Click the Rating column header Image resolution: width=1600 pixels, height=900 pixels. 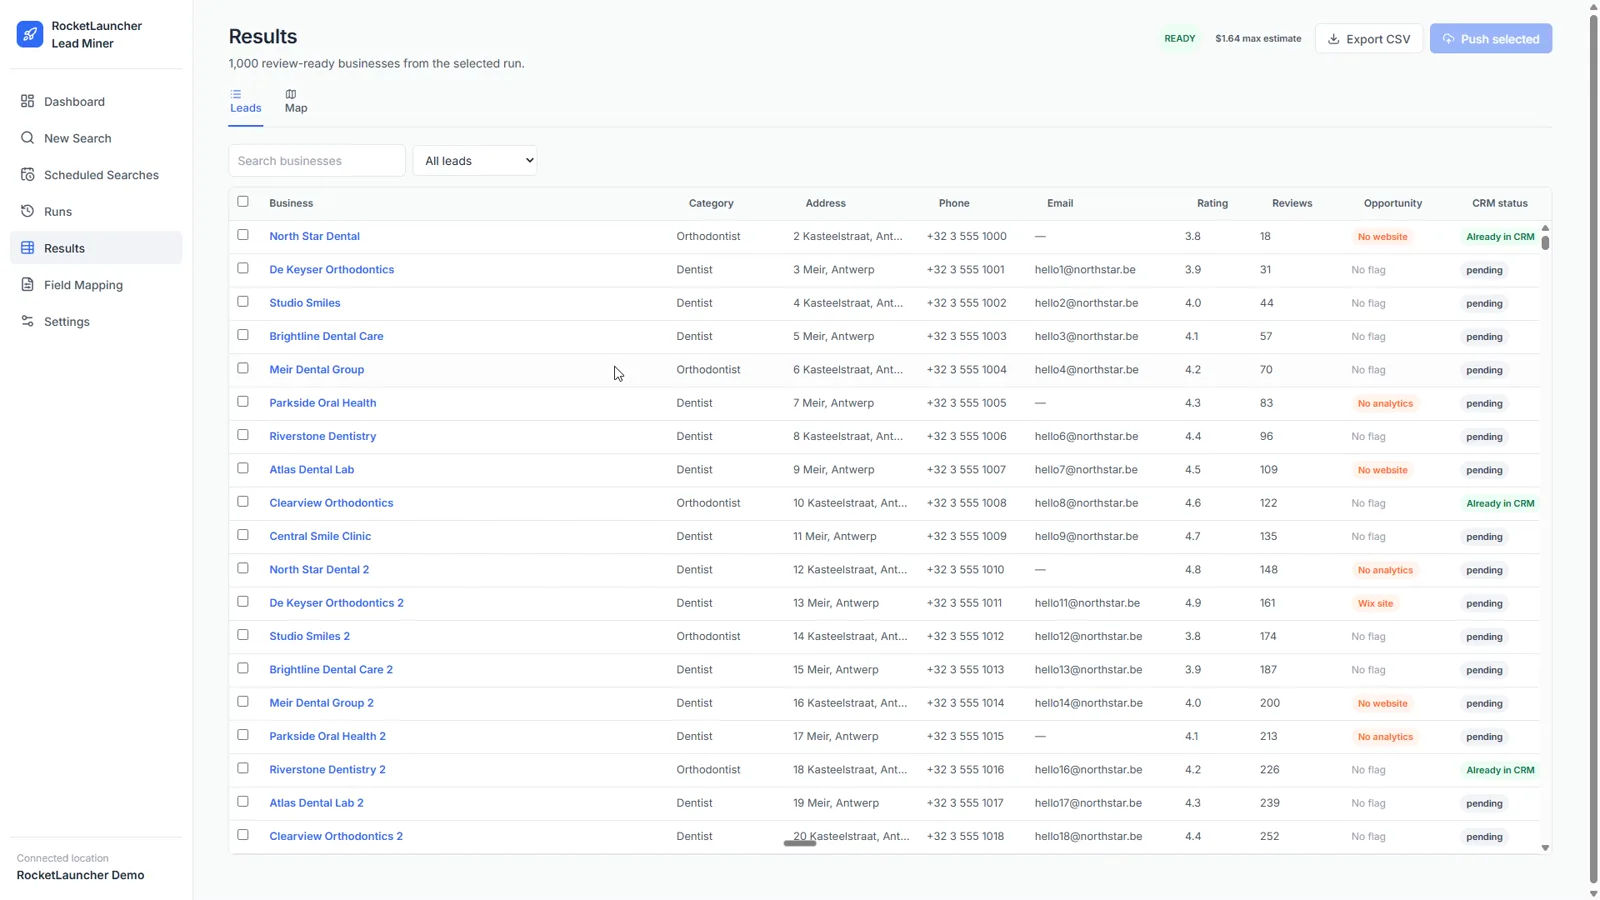[x=1212, y=203]
